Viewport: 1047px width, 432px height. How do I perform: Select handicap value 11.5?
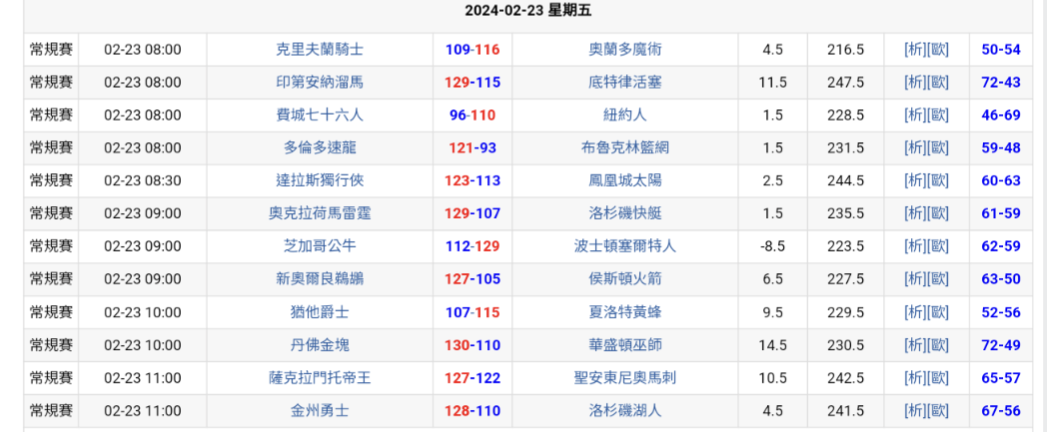773,82
